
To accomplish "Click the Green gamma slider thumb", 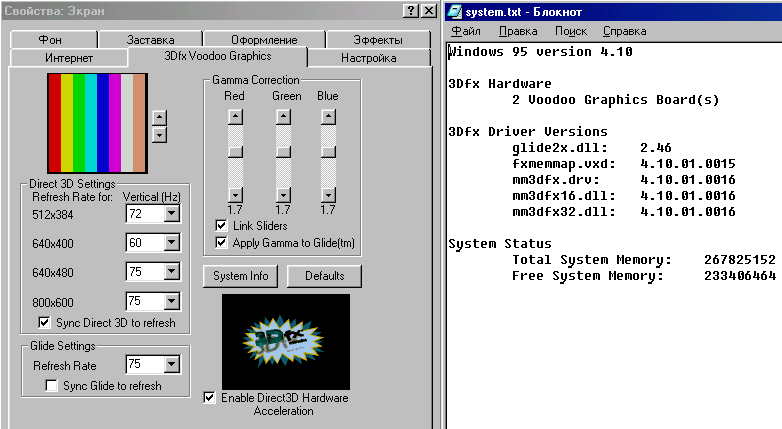I will [x=283, y=152].
